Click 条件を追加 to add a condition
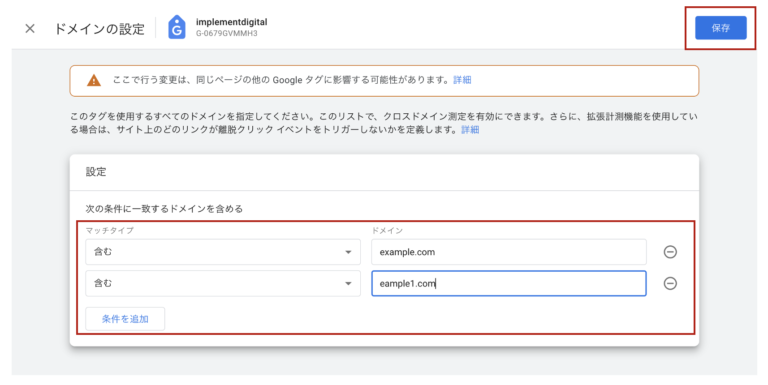 (125, 319)
